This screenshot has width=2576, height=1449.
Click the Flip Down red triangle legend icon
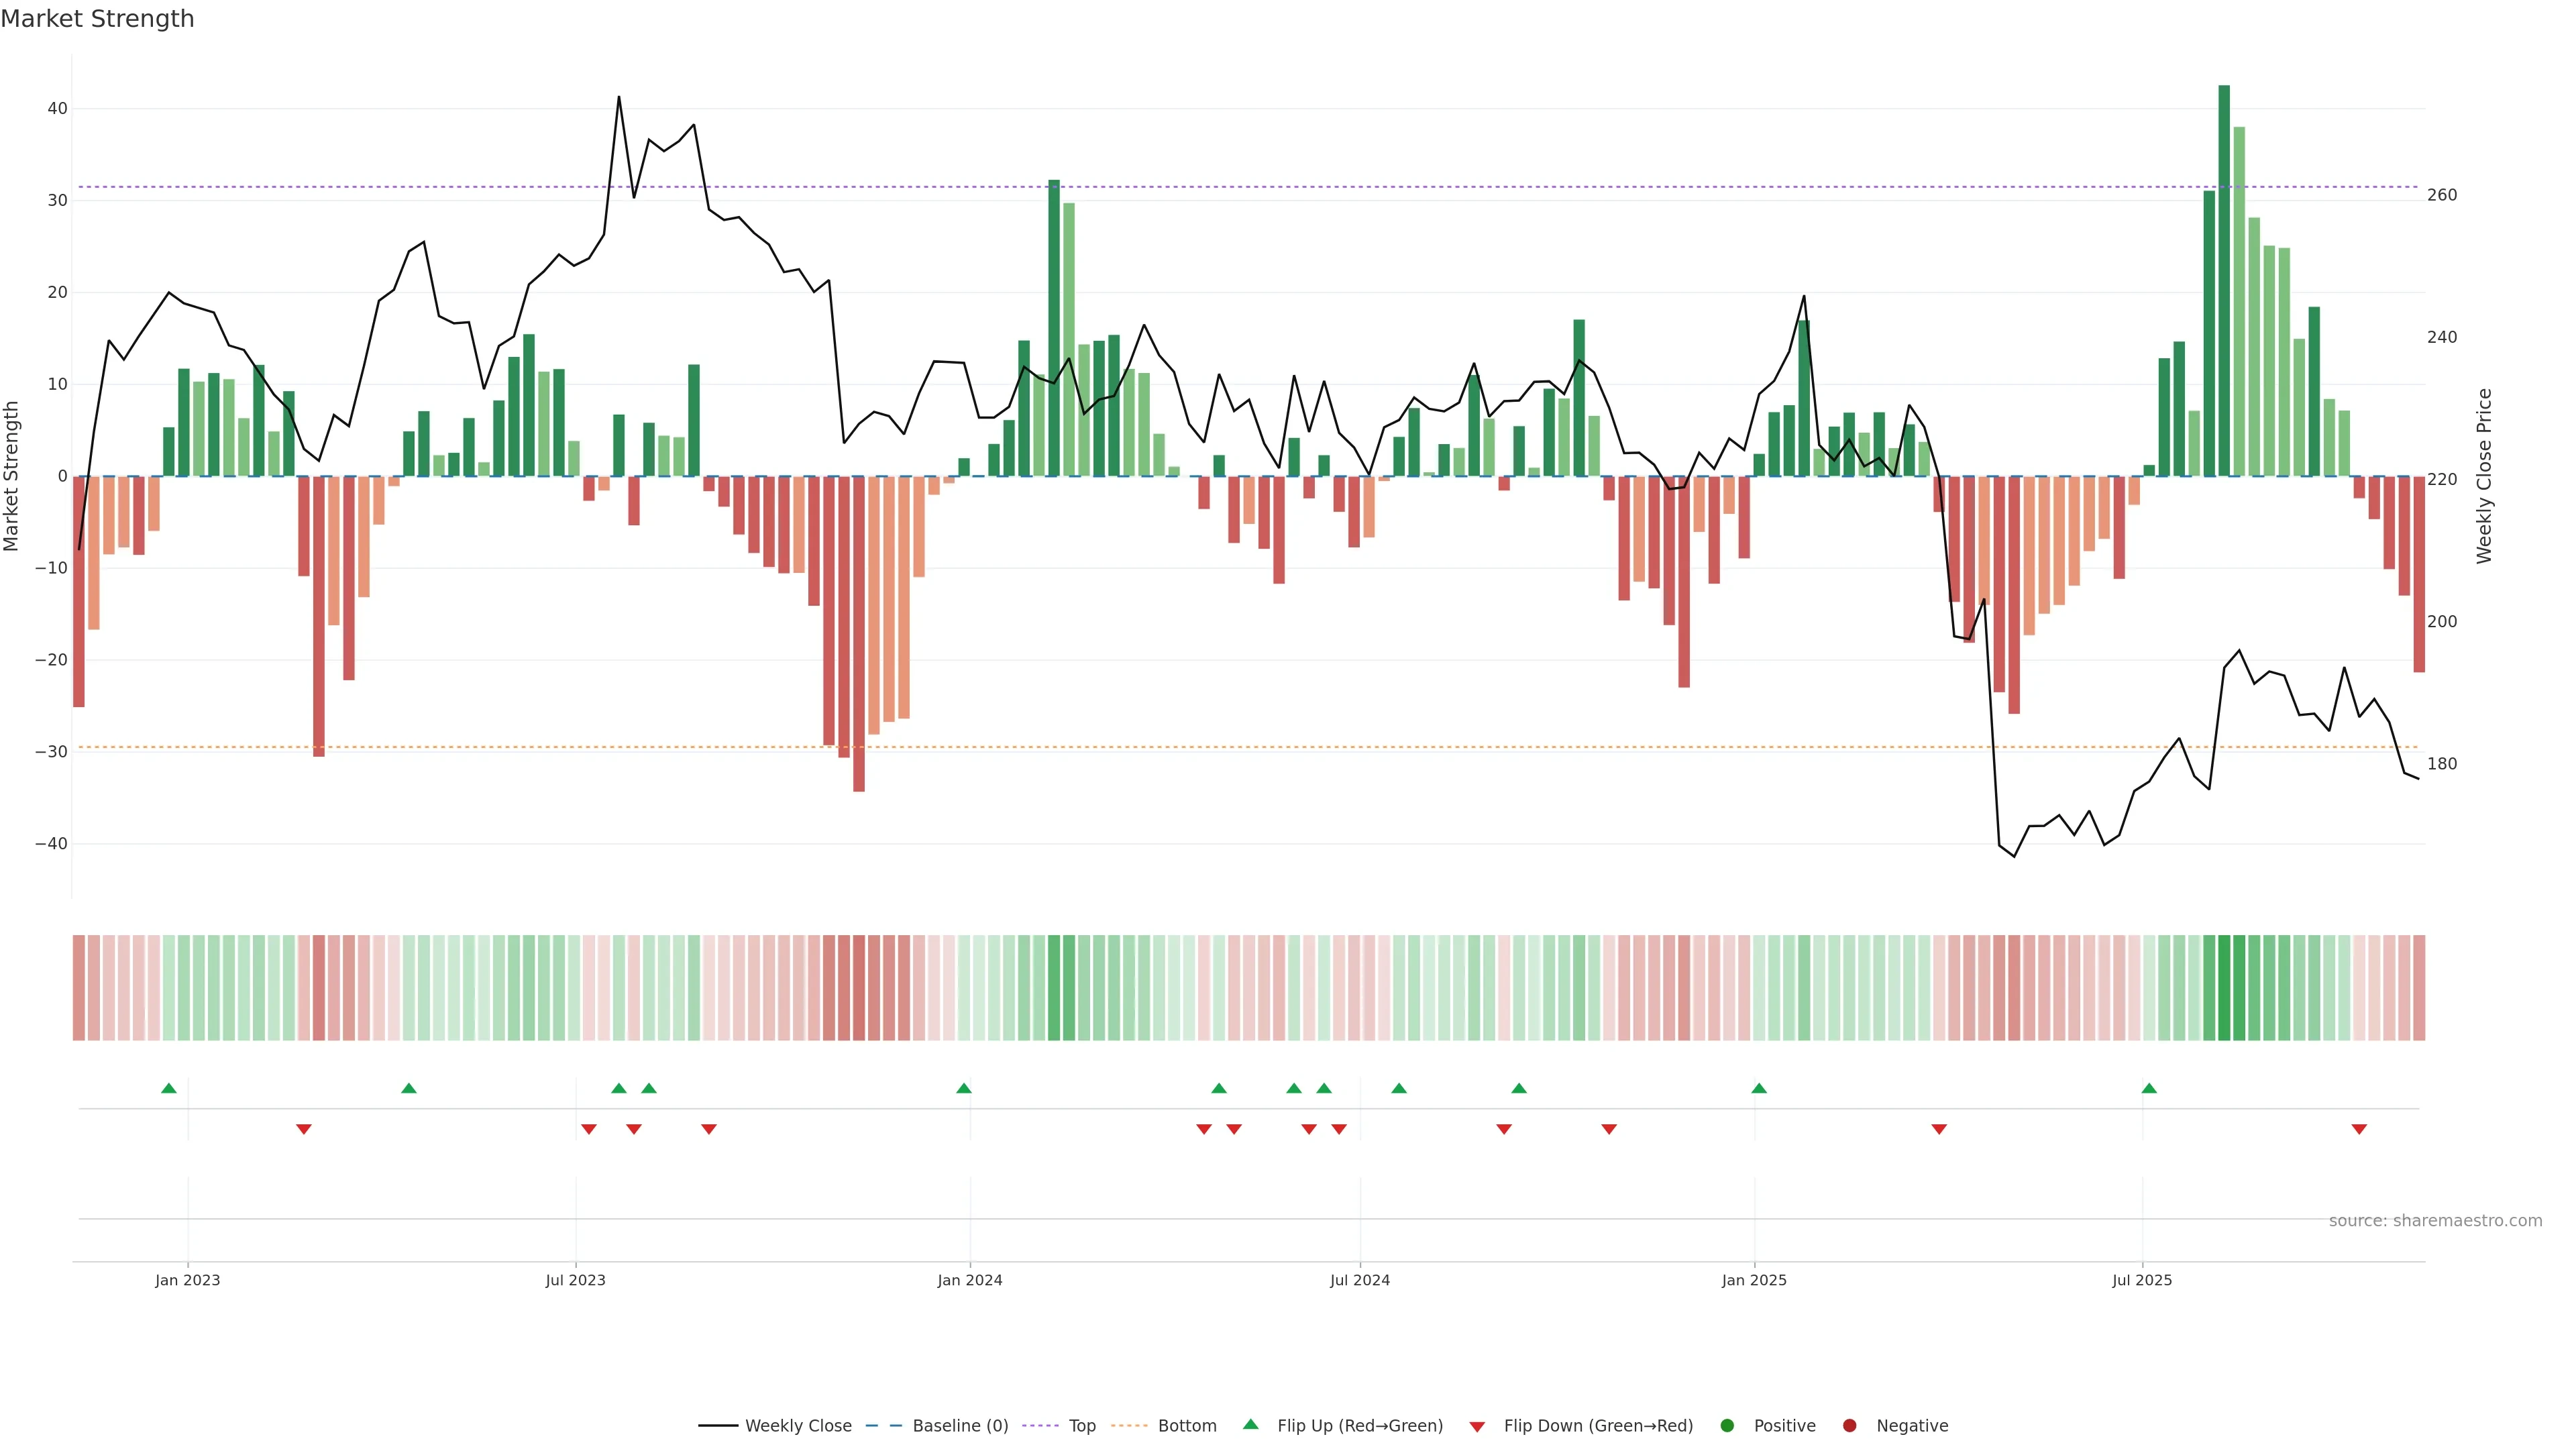(1477, 1426)
